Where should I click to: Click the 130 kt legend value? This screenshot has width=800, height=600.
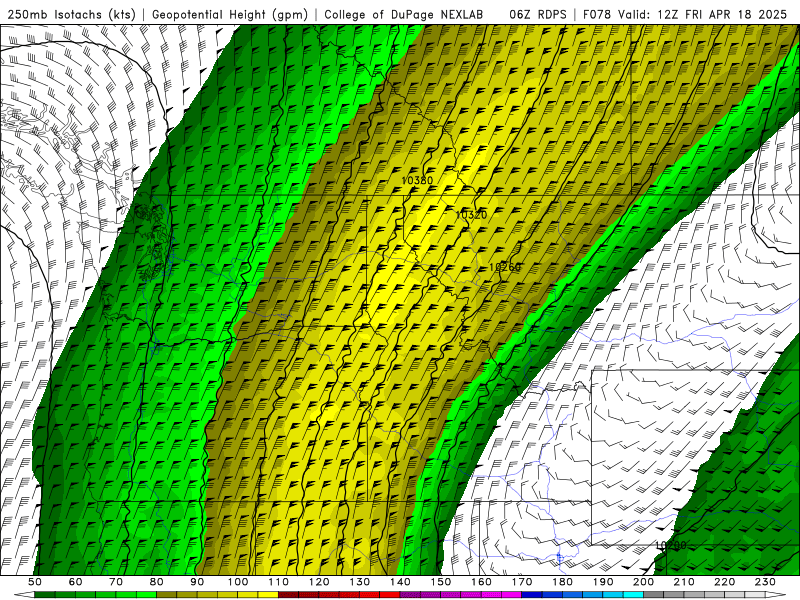[360, 582]
